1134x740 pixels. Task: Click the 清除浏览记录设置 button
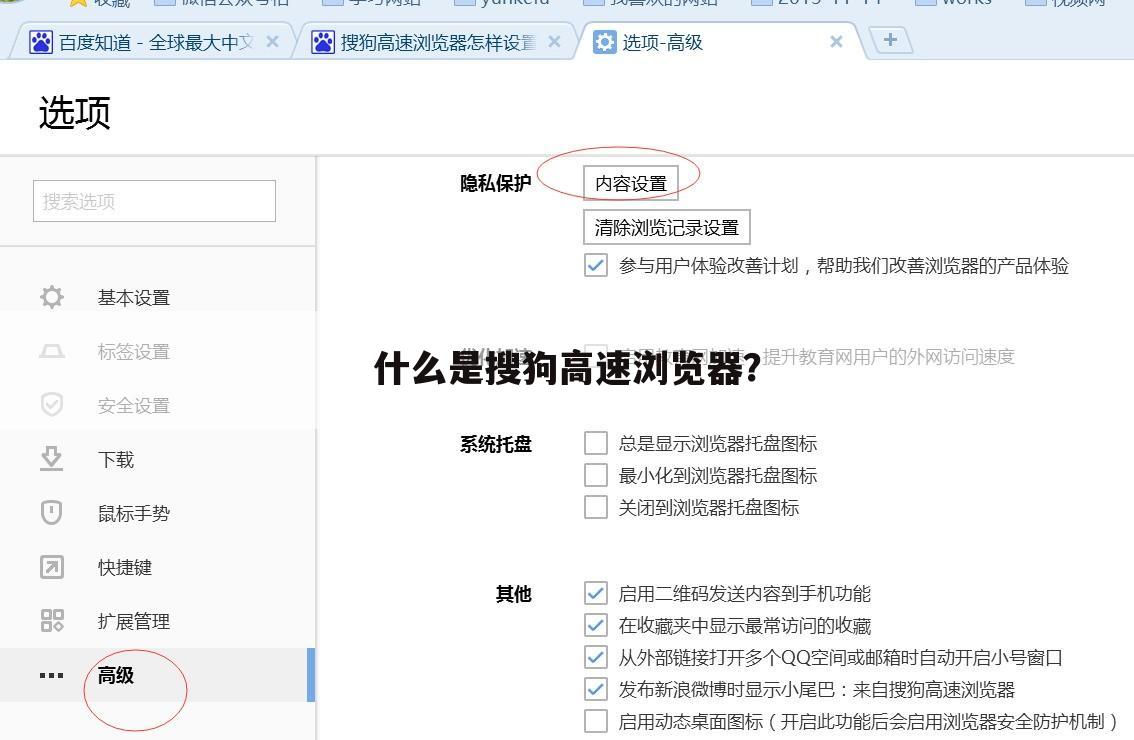point(667,227)
